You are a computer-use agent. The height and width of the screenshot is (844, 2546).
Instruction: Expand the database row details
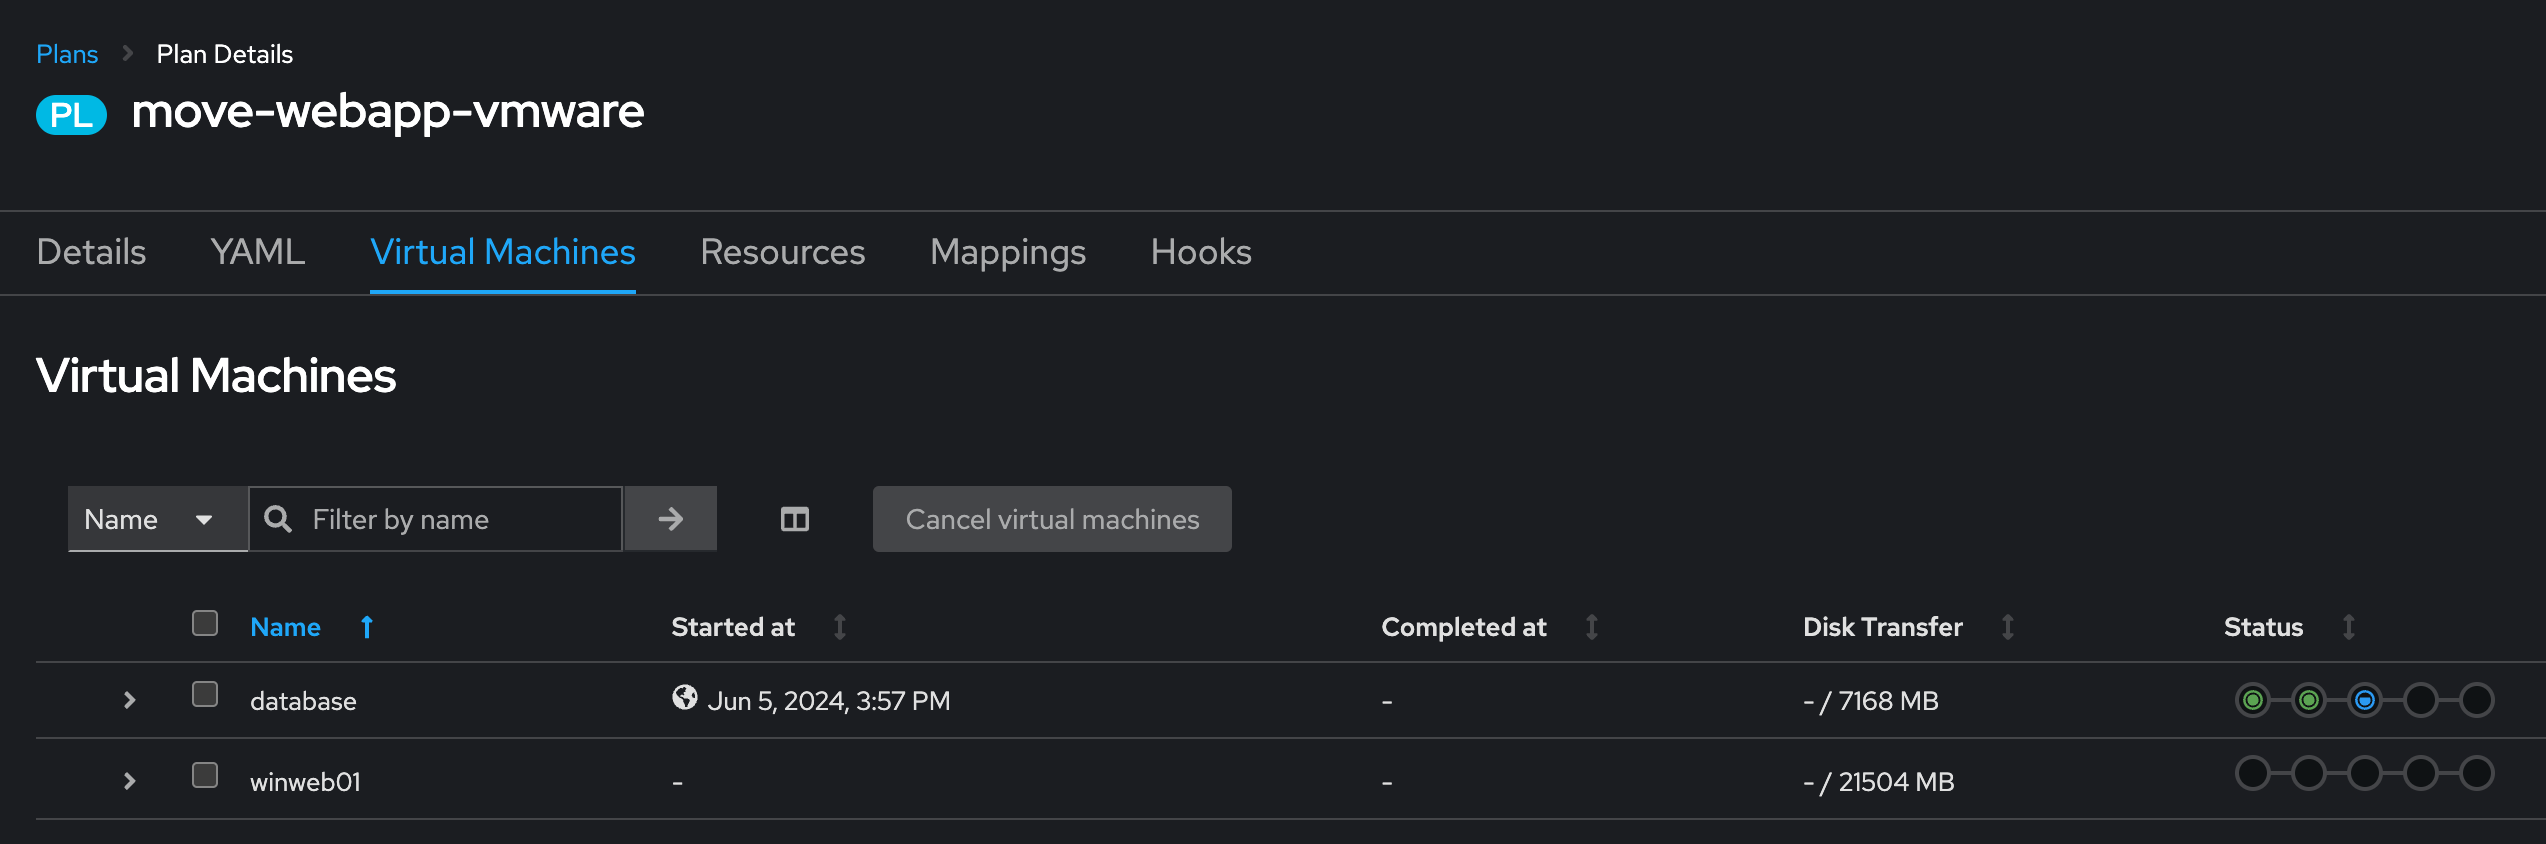[129, 700]
